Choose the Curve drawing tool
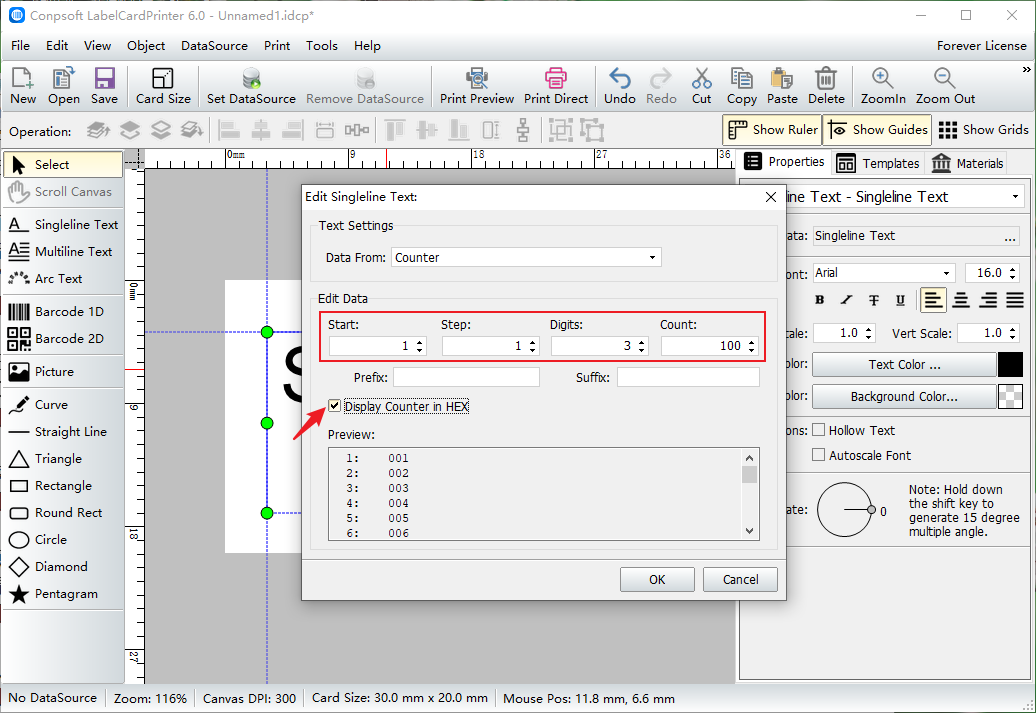 tap(63, 404)
